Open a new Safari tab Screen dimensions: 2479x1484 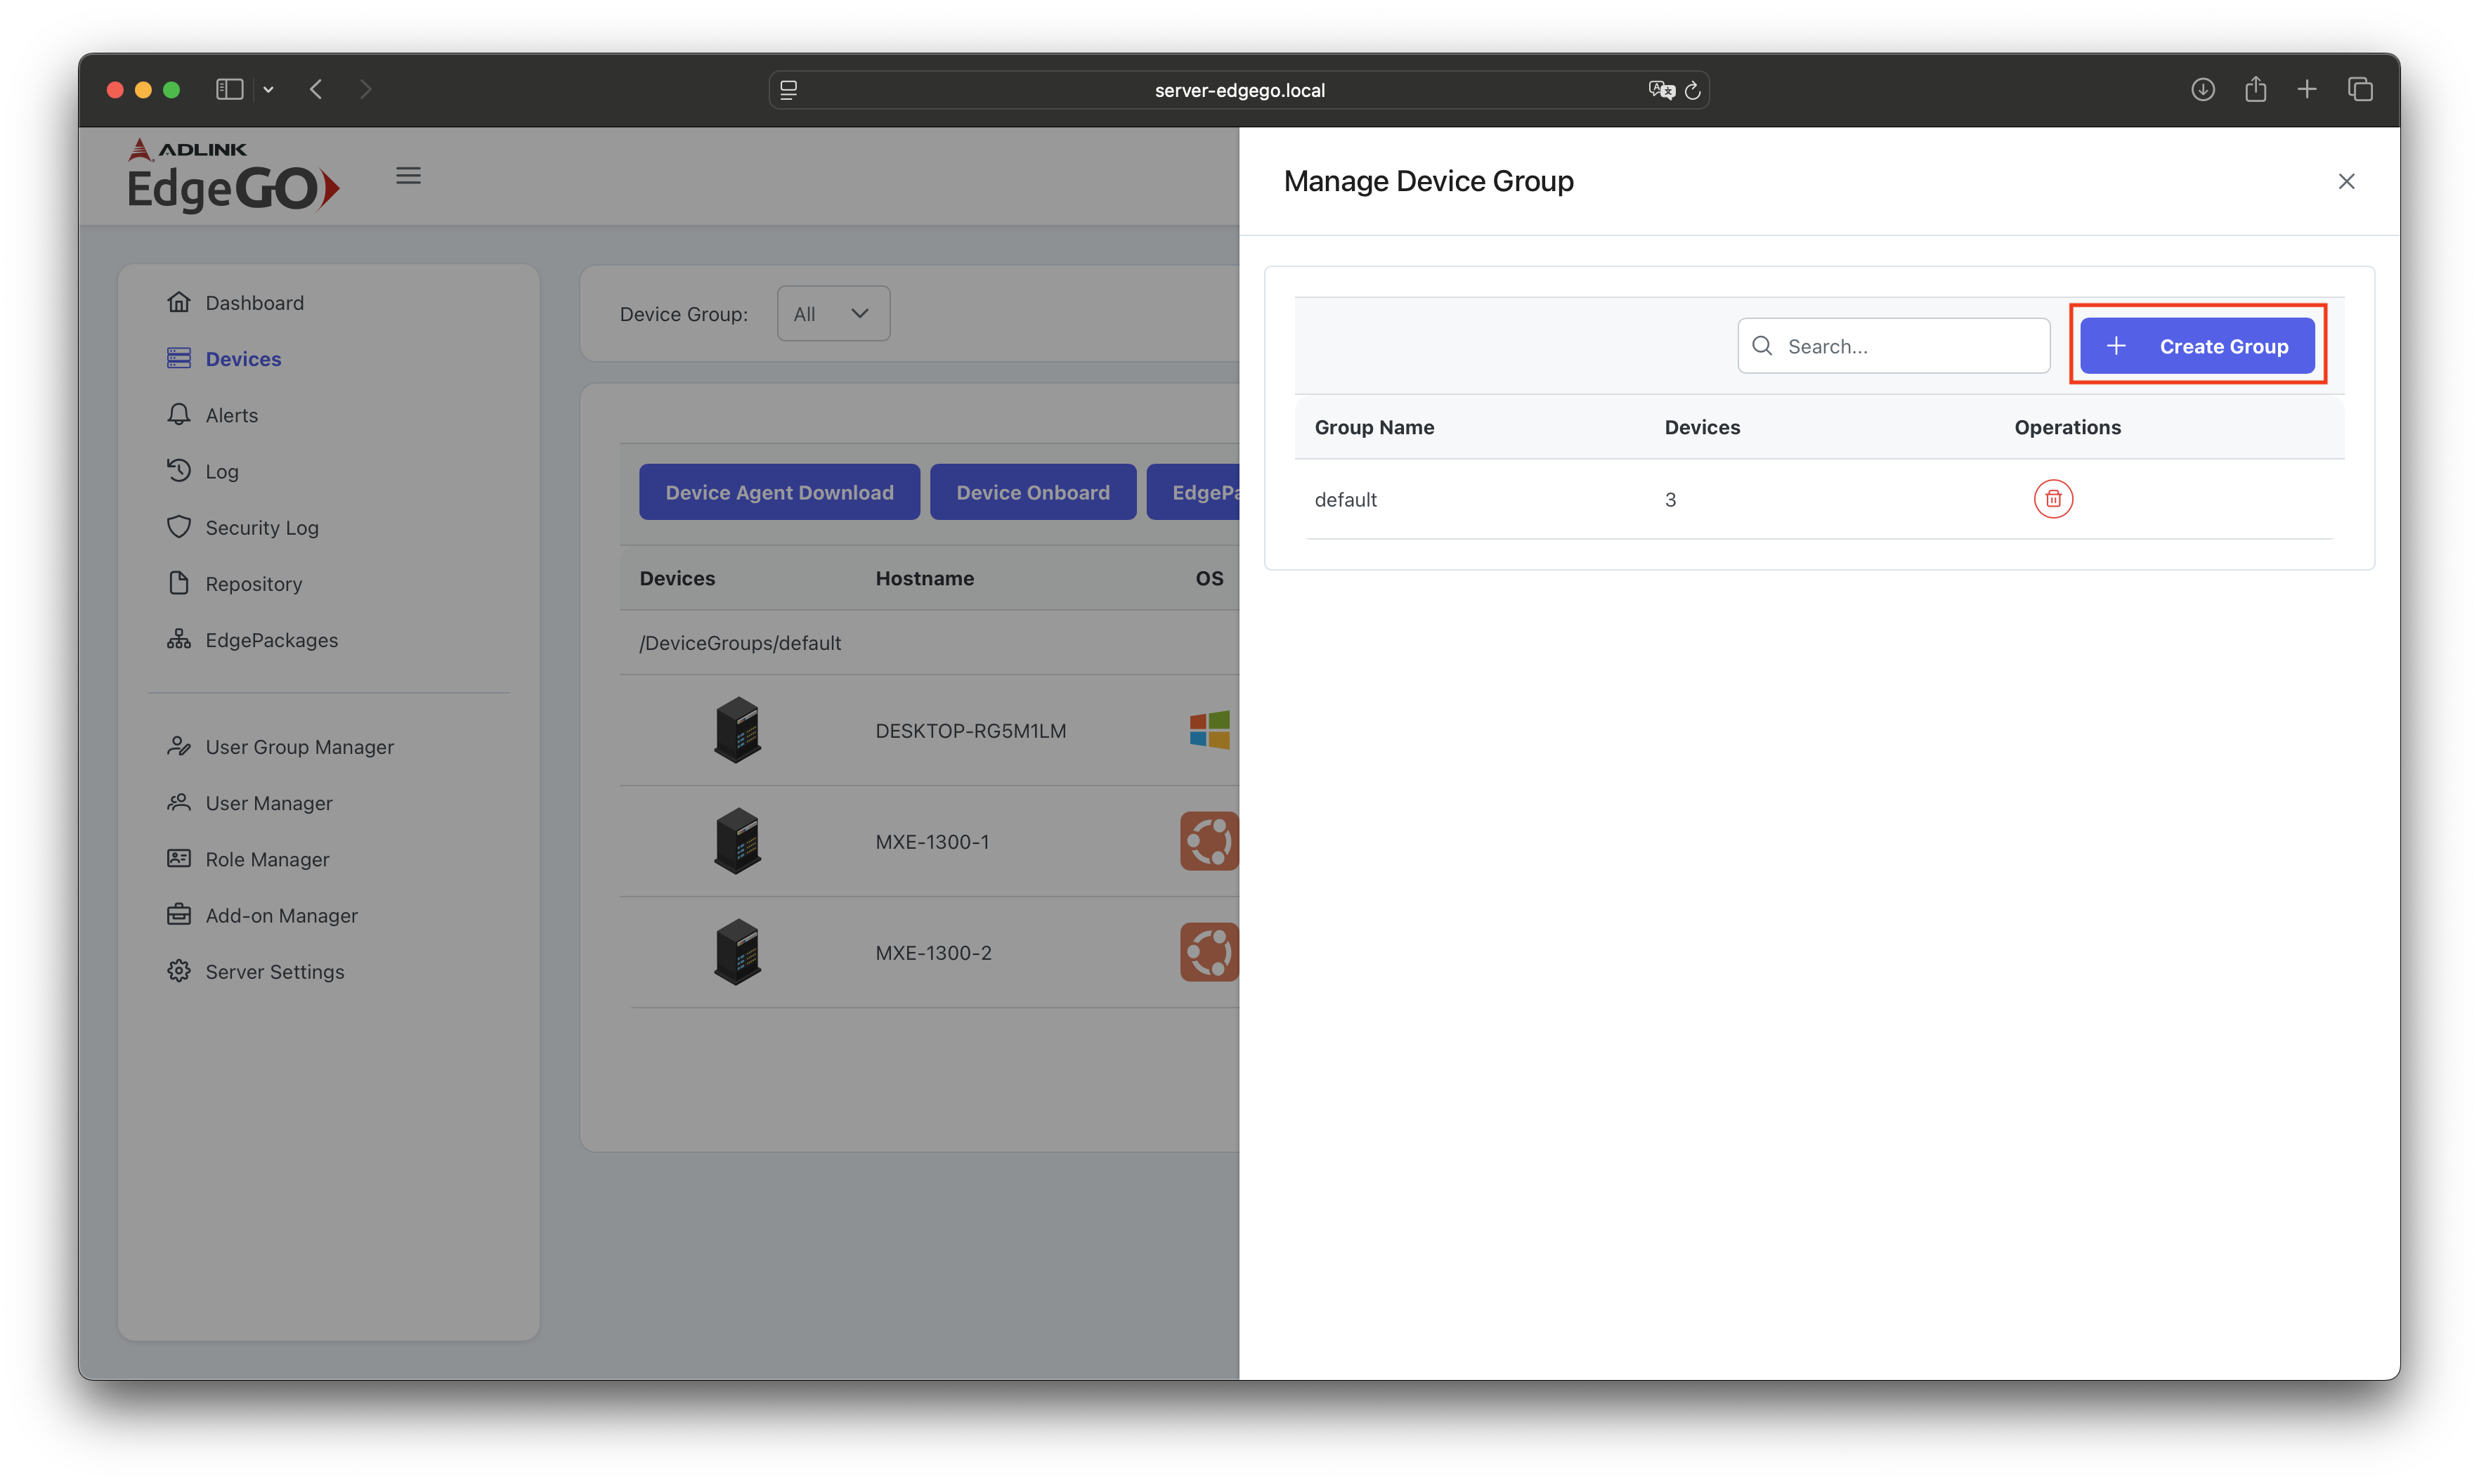2306,89
